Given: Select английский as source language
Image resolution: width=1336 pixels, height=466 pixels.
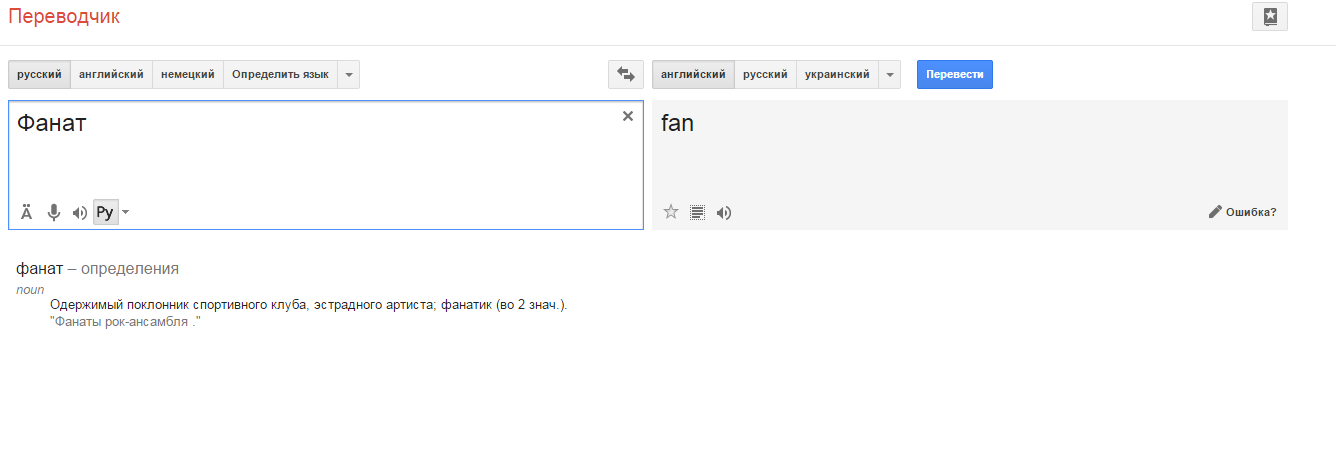Looking at the screenshot, I should [x=111, y=74].
